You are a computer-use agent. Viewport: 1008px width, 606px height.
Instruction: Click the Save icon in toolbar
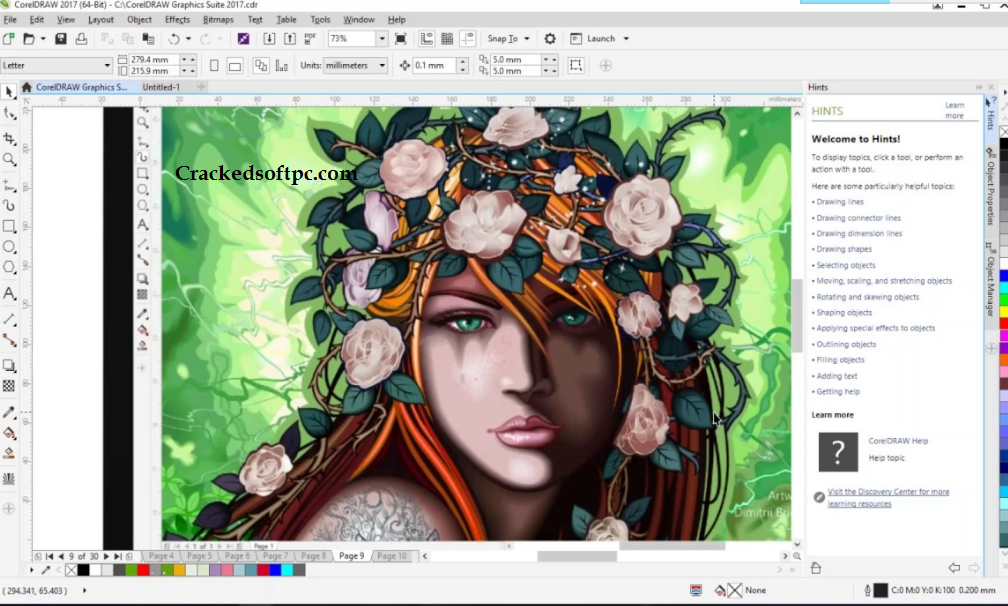coord(60,39)
